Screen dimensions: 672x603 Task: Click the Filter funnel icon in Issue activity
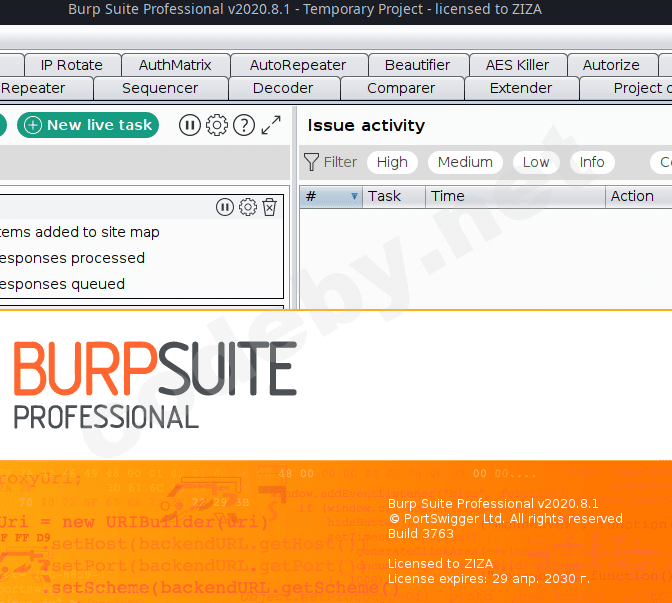click(312, 162)
